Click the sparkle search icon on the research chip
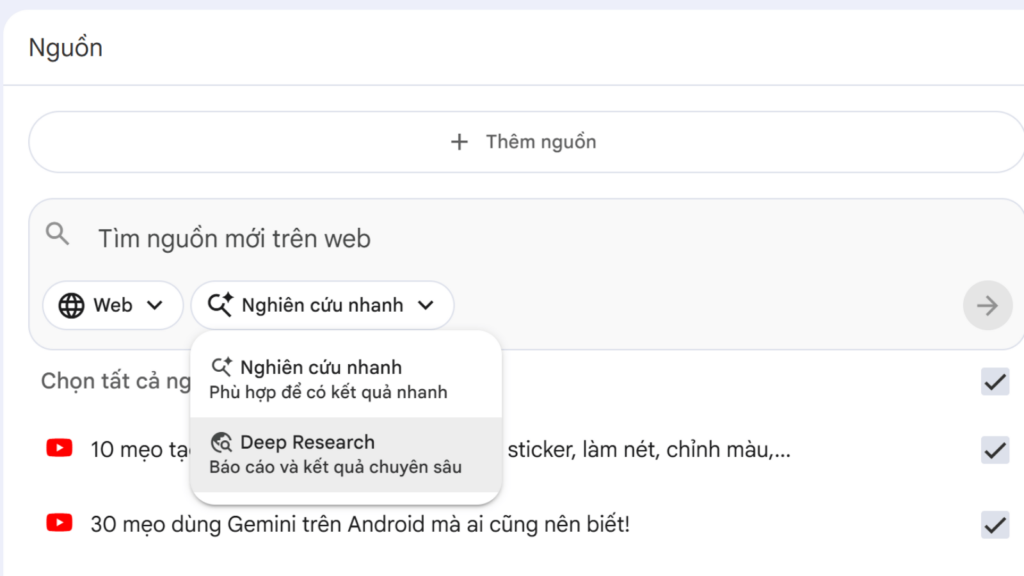Viewport: 1024px width, 576px height. 221,305
